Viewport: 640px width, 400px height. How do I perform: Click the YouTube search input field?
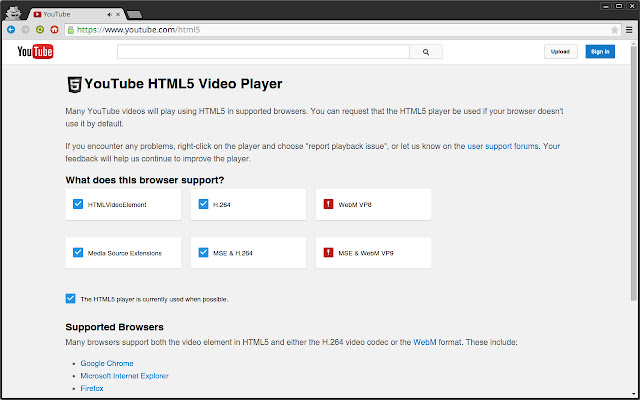coord(263,52)
